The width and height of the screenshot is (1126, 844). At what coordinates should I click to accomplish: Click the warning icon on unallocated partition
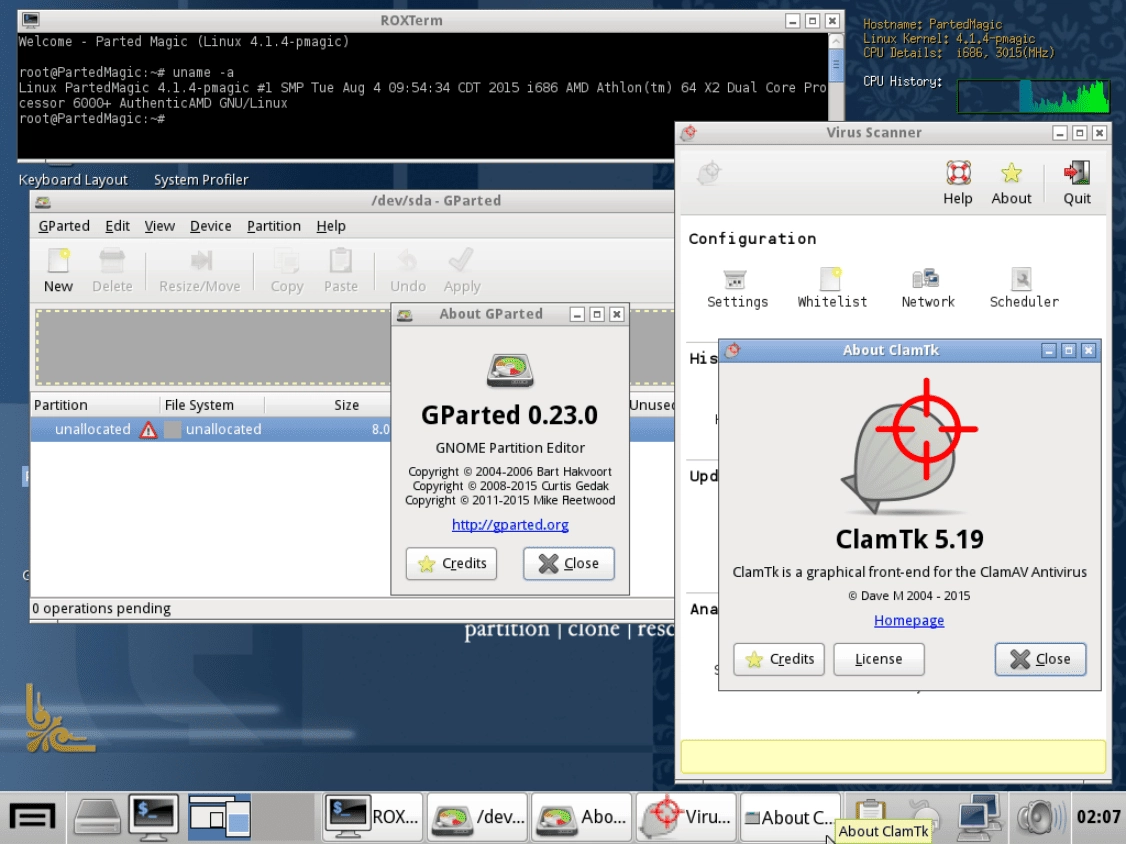(x=148, y=430)
